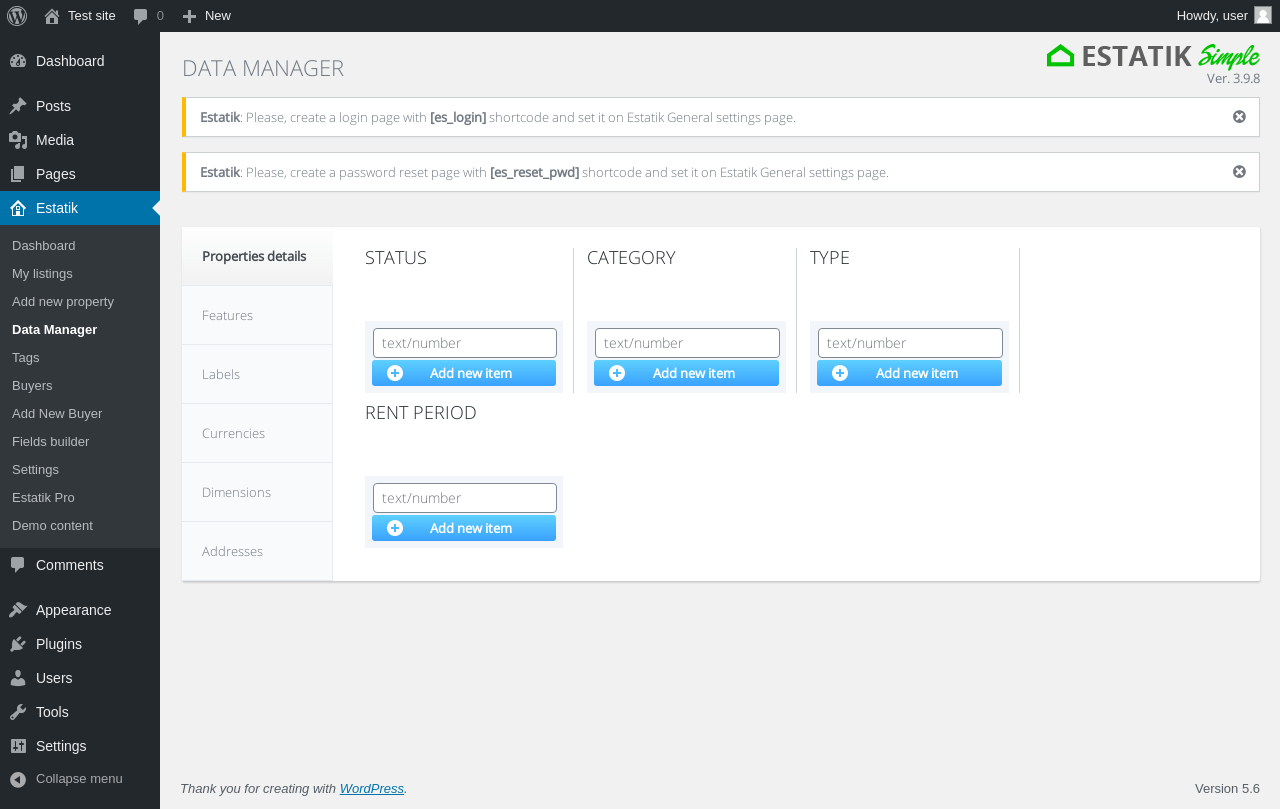Switch to the Labels tab
Image resolution: width=1280 pixels, height=809 pixels.
(x=257, y=374)
